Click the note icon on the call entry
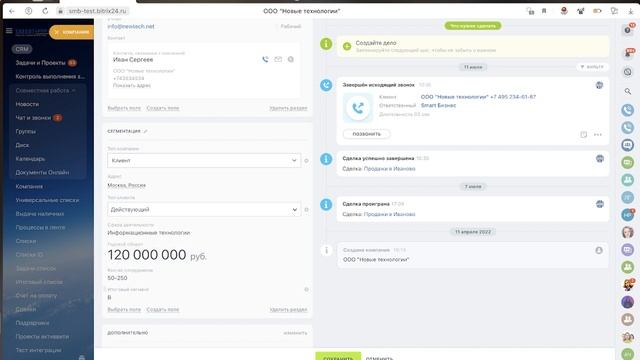The image size is (640, 360). tap(584, 135)
